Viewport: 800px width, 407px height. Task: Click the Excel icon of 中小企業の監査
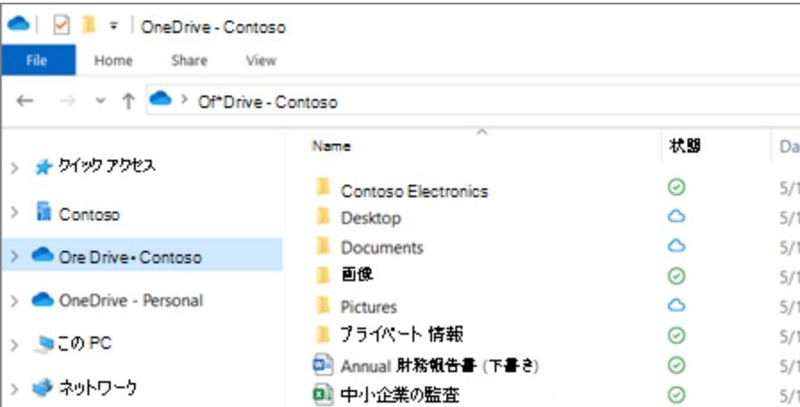(323, 395)
